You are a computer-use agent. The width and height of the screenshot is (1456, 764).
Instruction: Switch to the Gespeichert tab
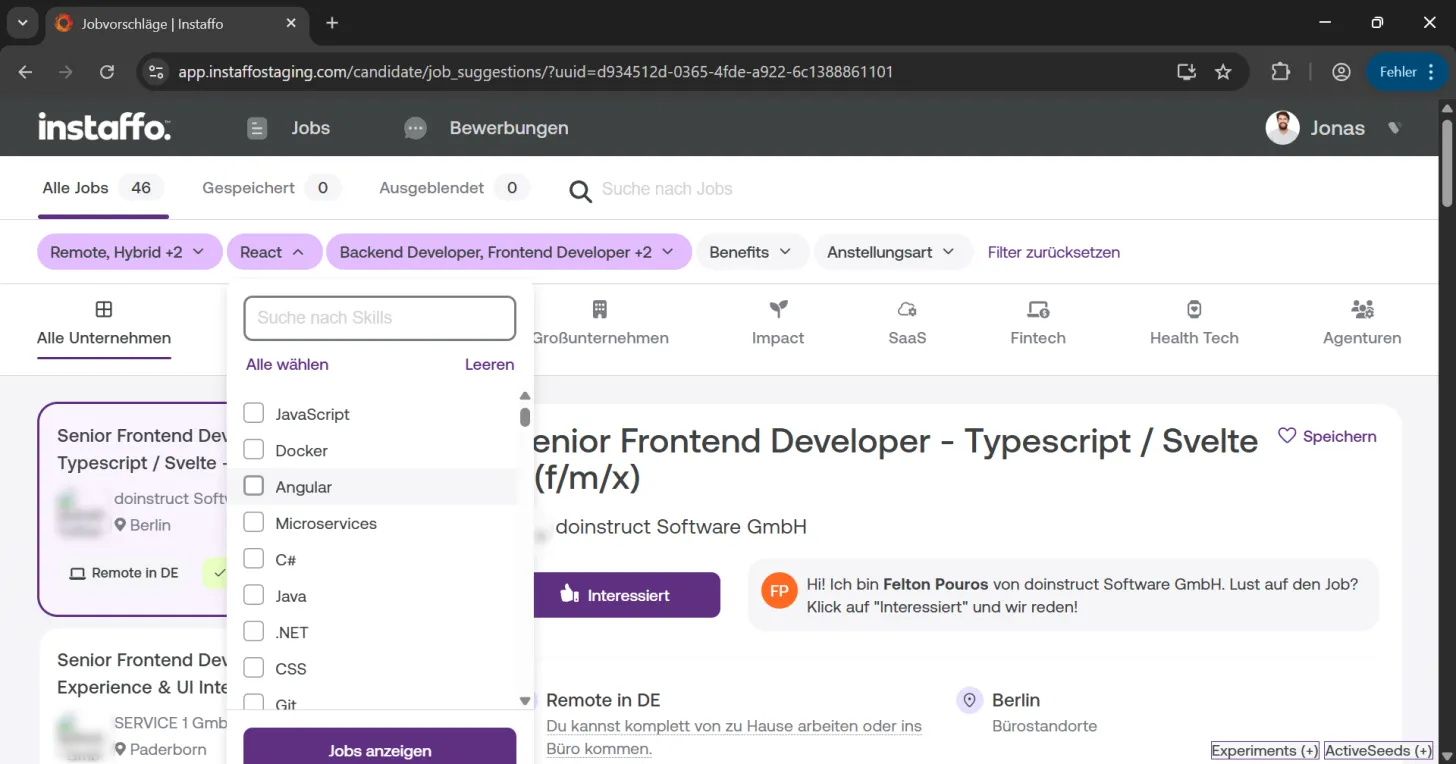pyautogui.click(x=270, y=188)
